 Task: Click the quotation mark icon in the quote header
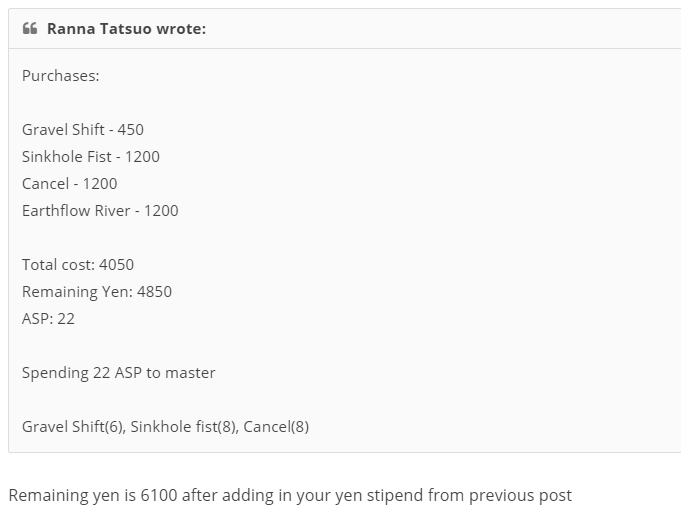[29, 29]
